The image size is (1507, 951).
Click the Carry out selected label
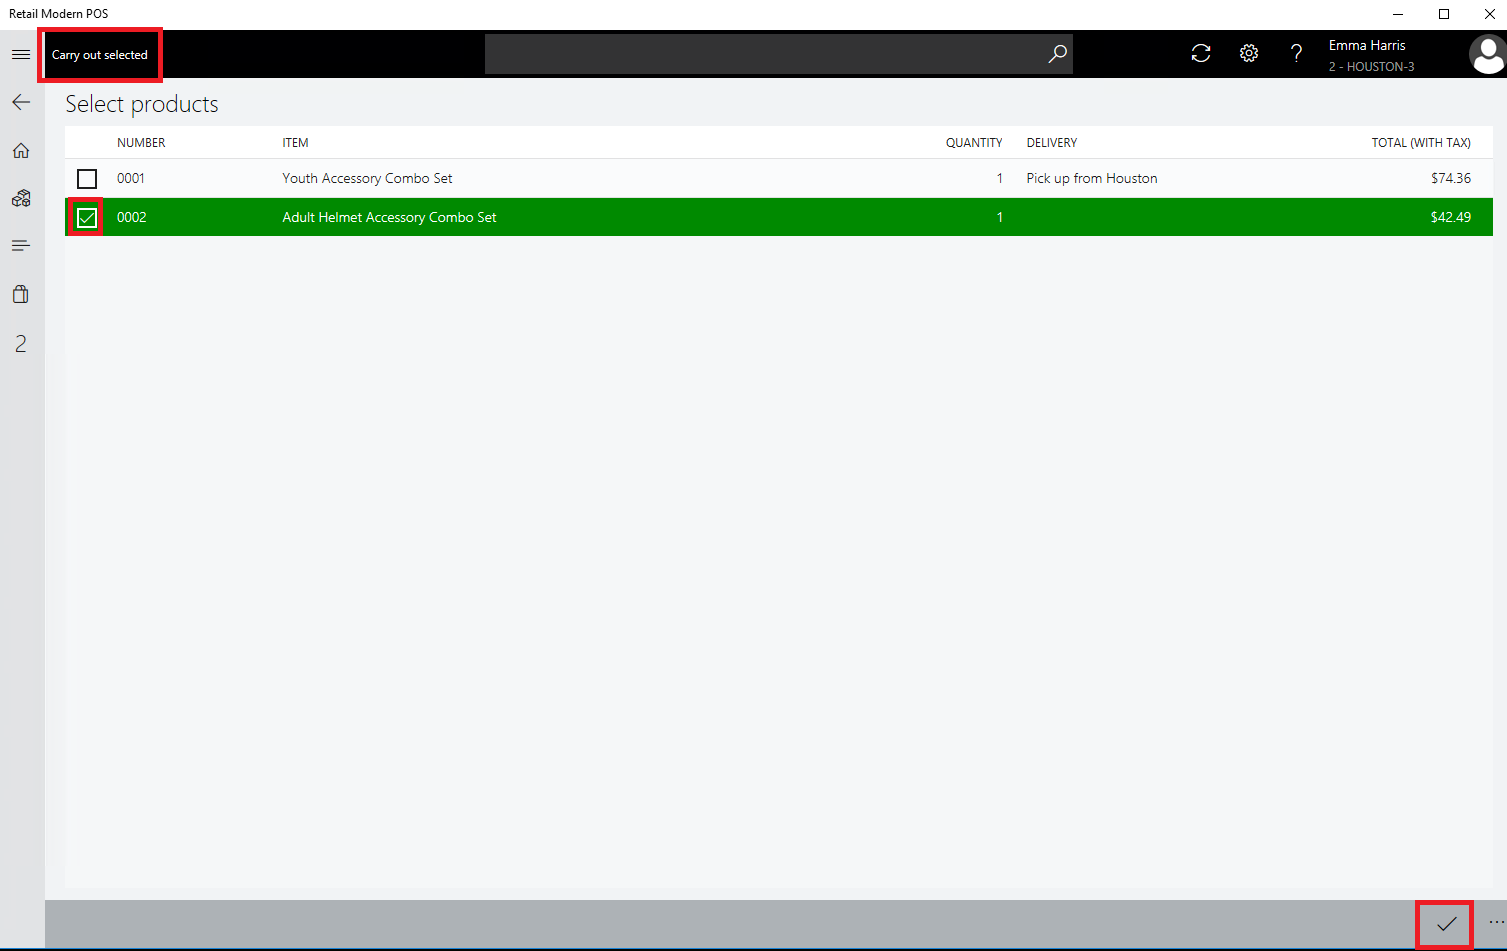pyautogui.click(x=100, y=55)
